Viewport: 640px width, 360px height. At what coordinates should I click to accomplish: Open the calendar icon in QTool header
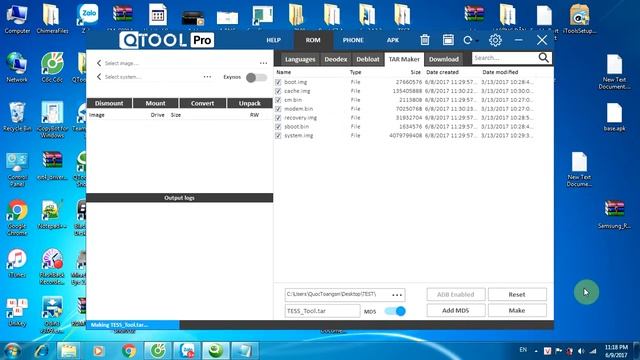(x=448, y=40)
